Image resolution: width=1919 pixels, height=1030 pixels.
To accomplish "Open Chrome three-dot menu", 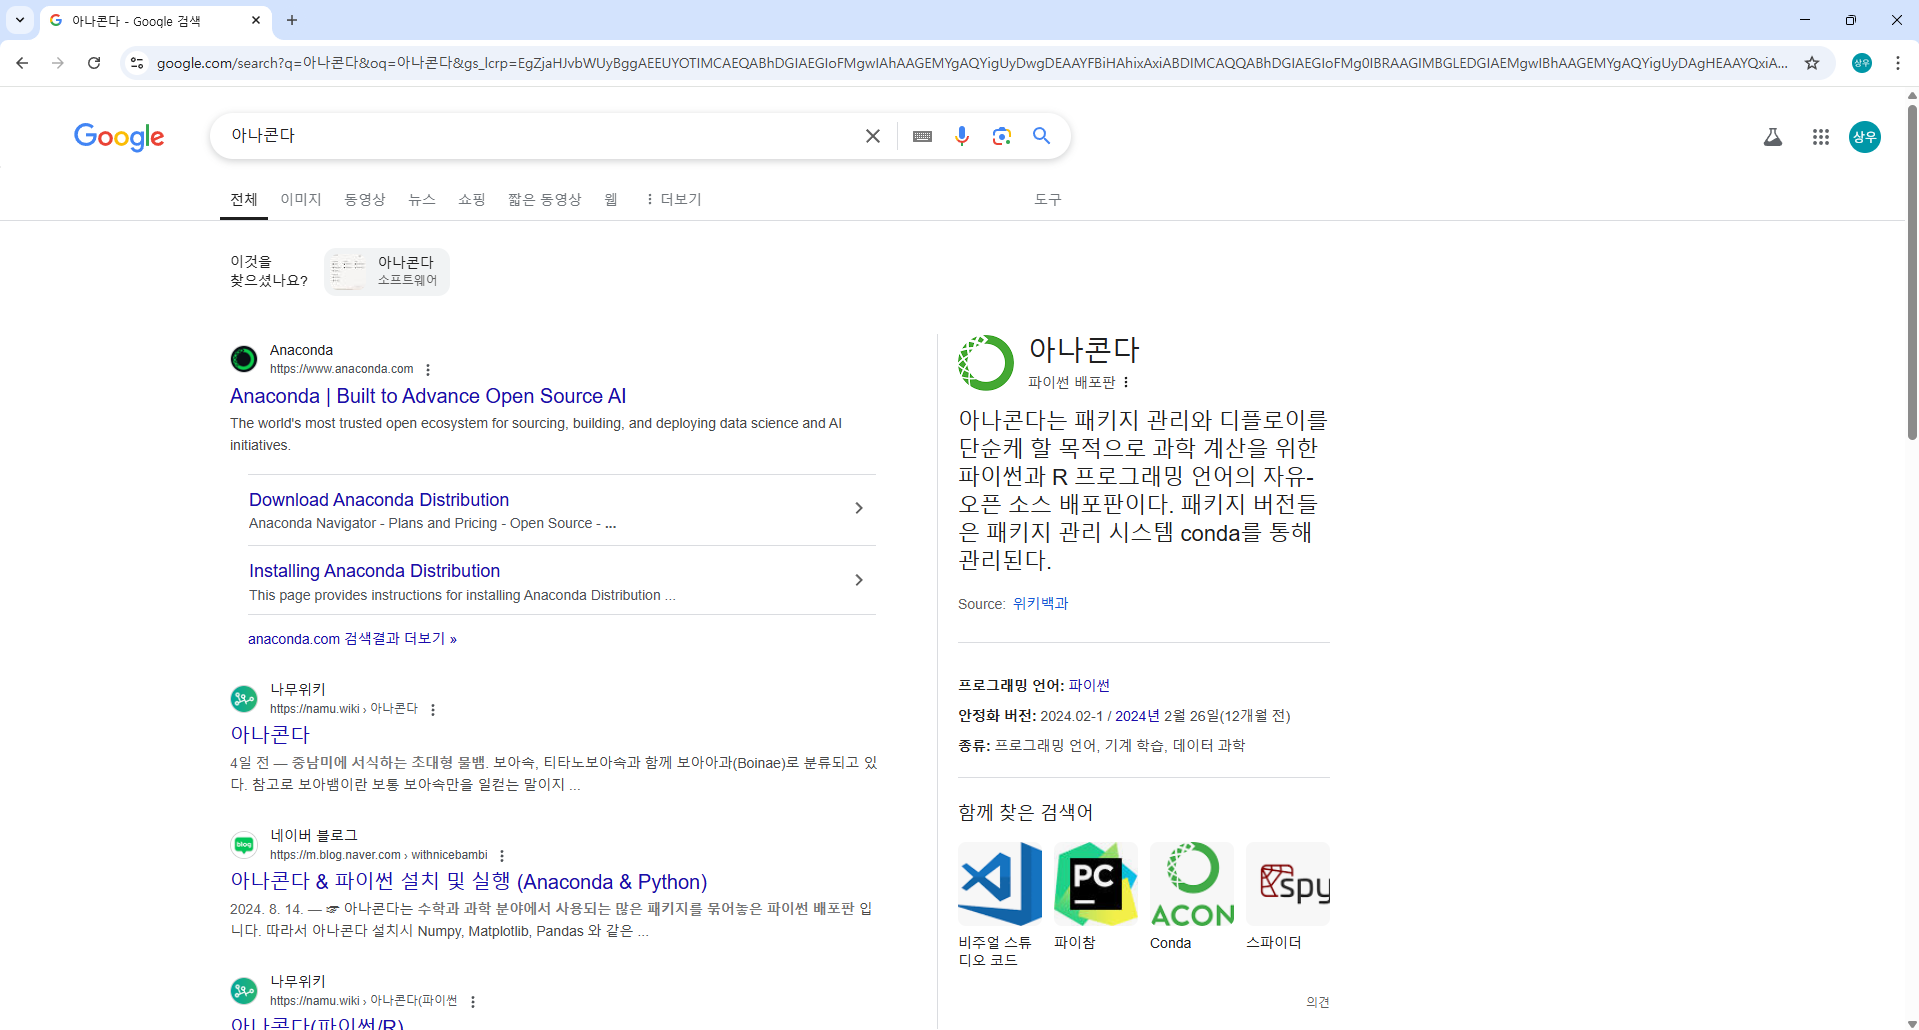I will (x=1898, y=63).
